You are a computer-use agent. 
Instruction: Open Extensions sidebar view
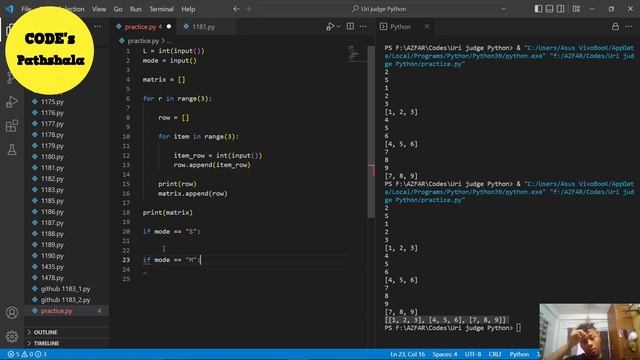point(12,126)
